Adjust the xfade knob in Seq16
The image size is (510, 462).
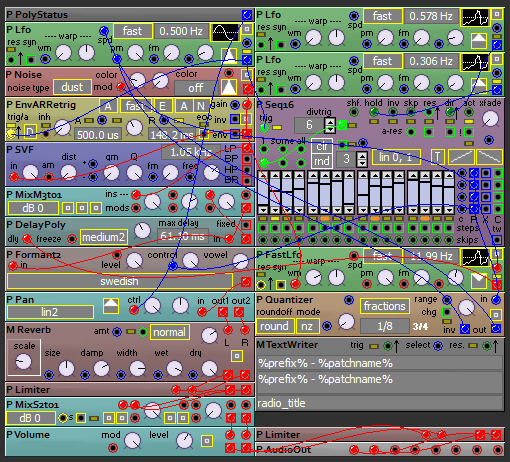pos(490,119)
